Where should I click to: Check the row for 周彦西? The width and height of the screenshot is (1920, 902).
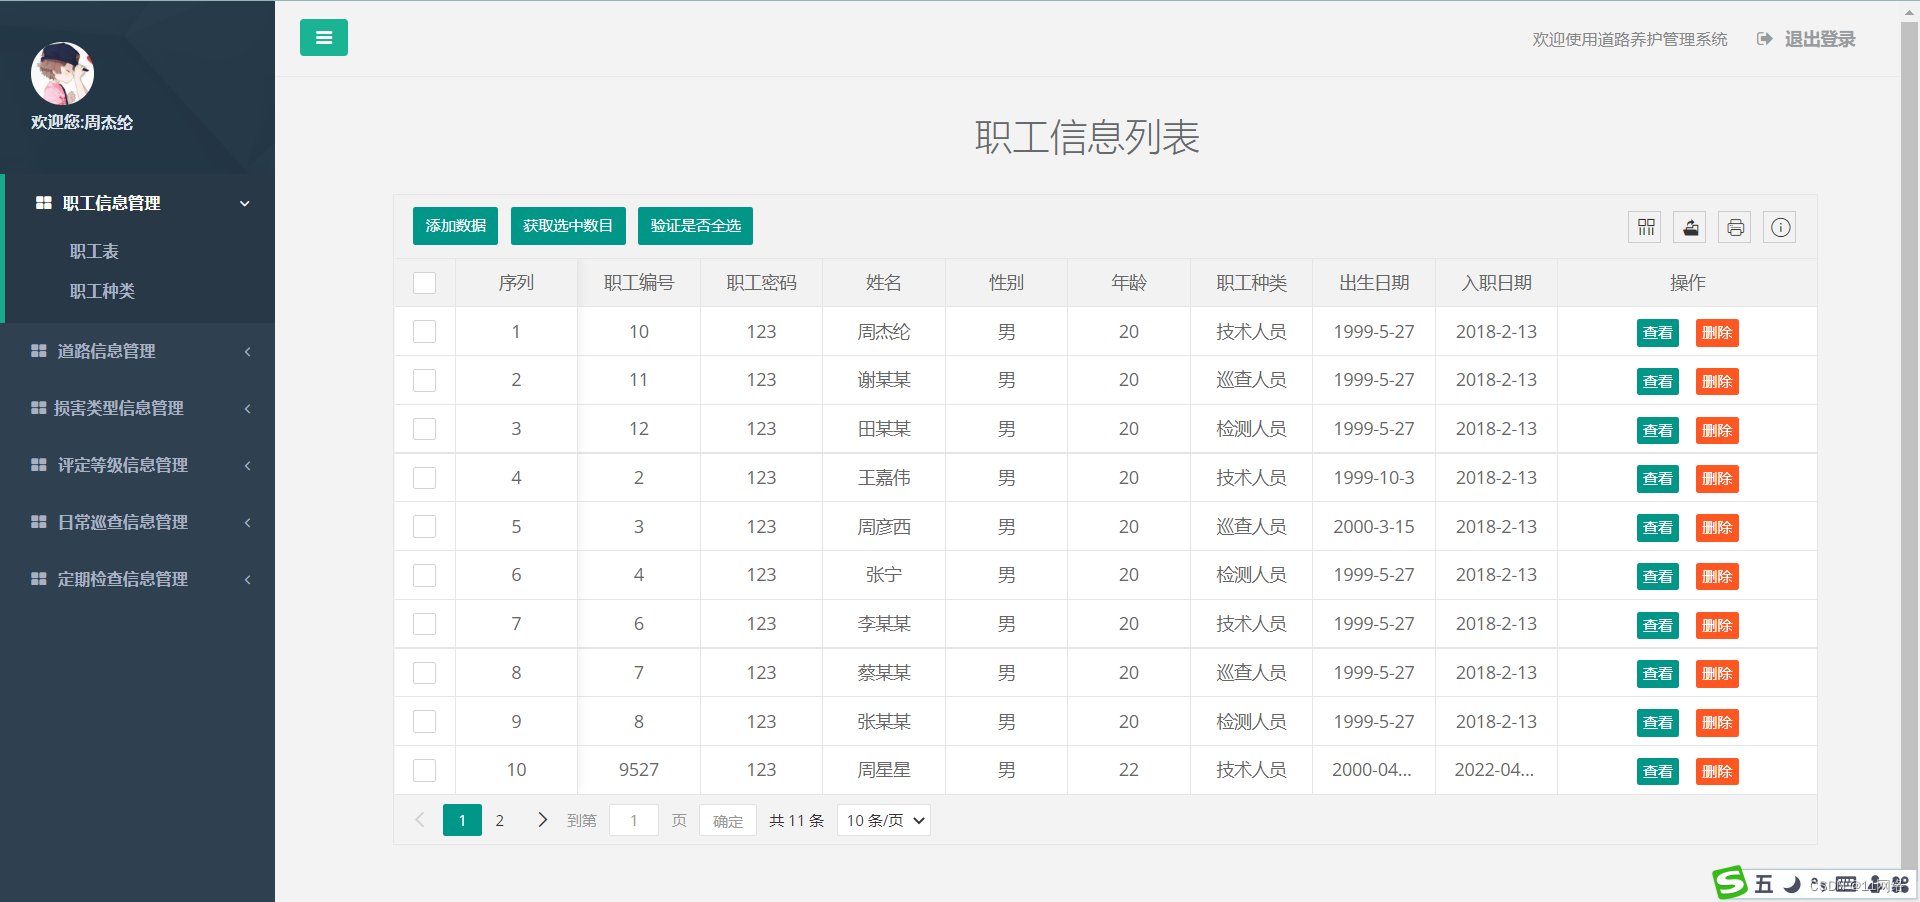pos(425,527)
